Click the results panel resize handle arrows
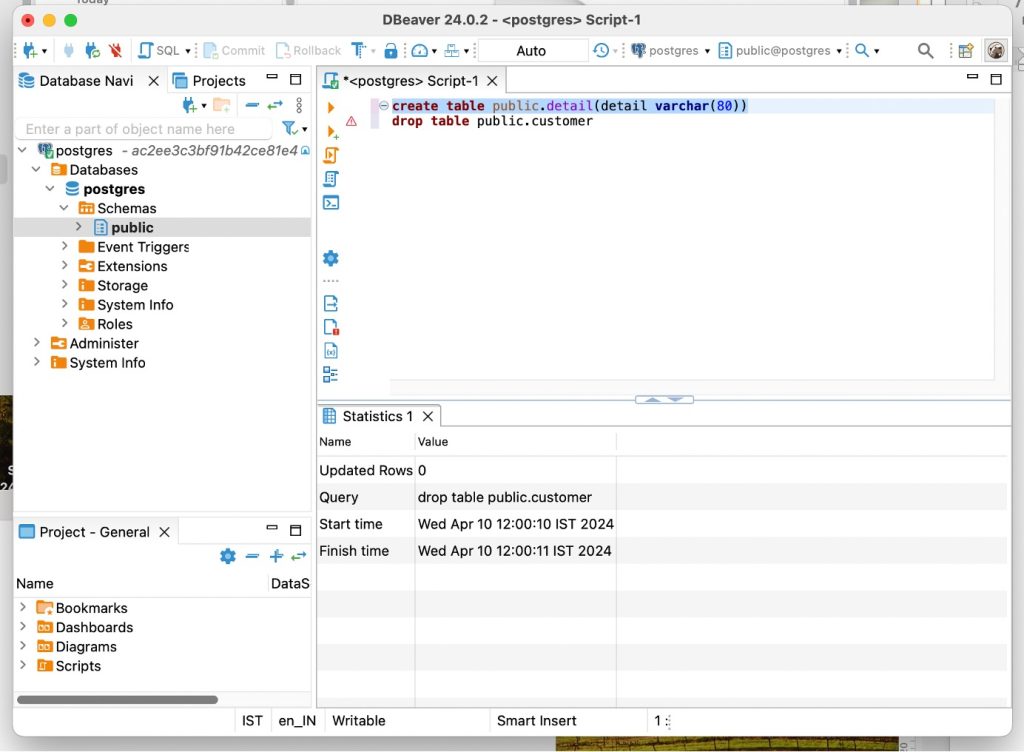This screenshot has height=752, width=1024. (664, 399)
